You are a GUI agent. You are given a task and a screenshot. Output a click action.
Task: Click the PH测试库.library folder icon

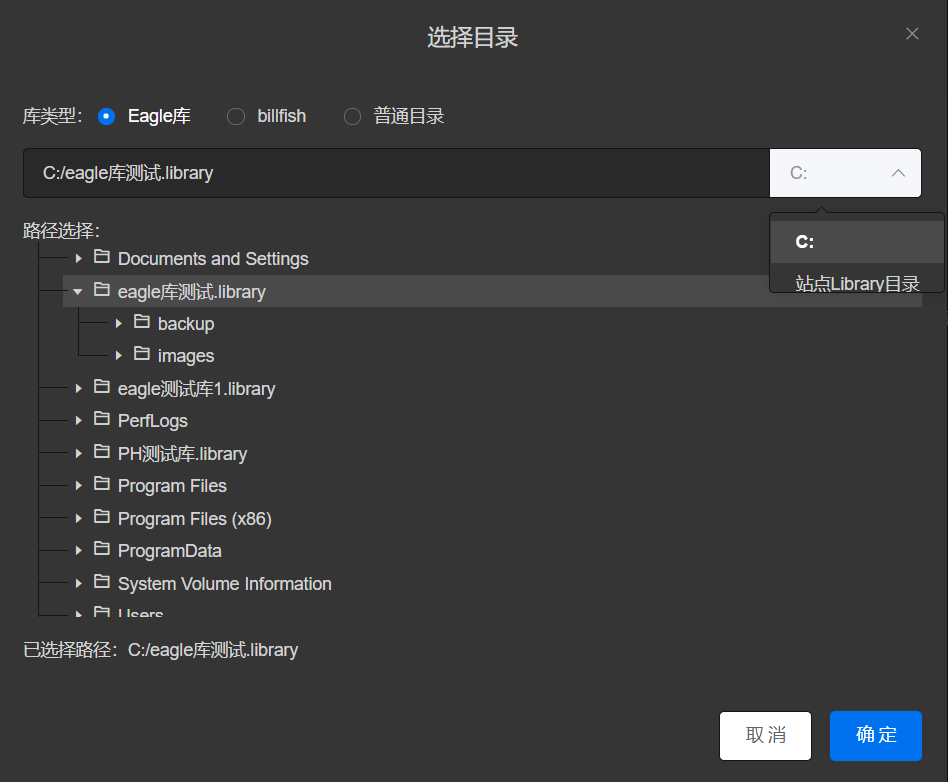[102, 452]
